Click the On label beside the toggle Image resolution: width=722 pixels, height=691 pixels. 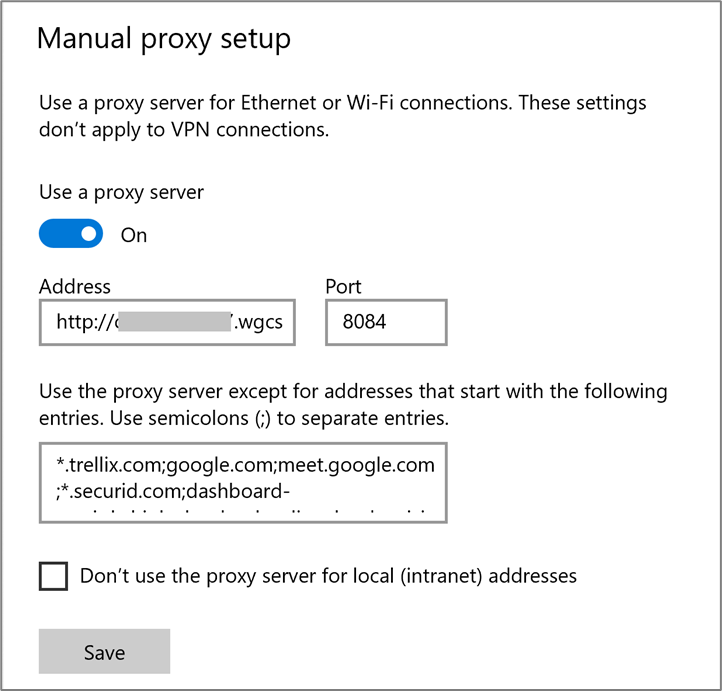point(133,235)
